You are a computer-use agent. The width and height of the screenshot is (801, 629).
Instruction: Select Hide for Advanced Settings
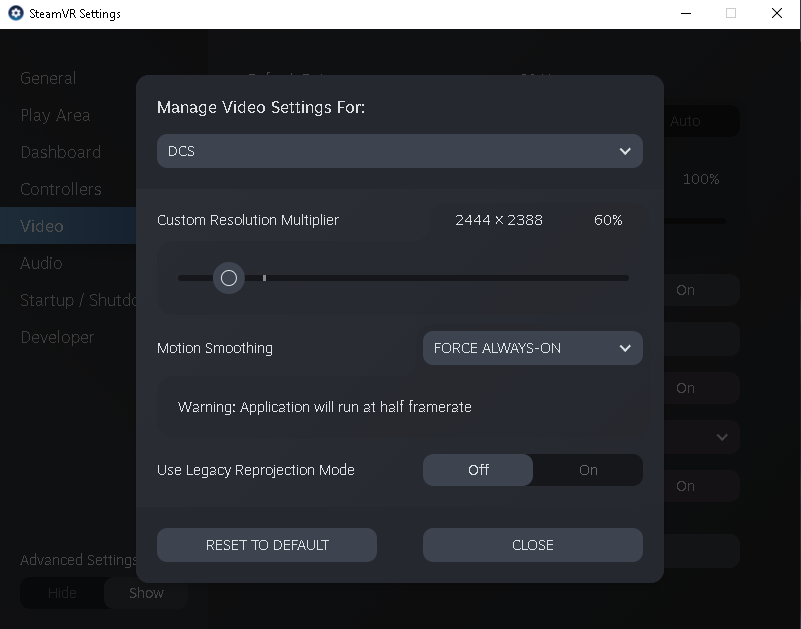coord(62,593)
